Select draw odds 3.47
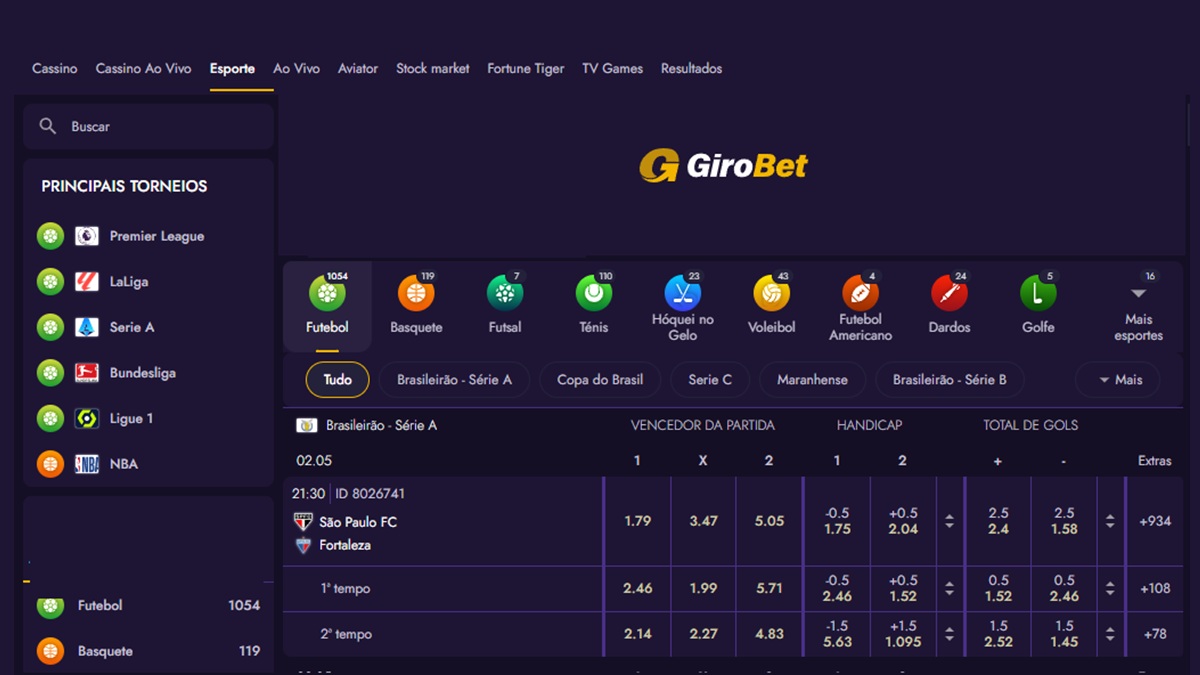This screenshot has width=1200, height=675. [703, 521]
